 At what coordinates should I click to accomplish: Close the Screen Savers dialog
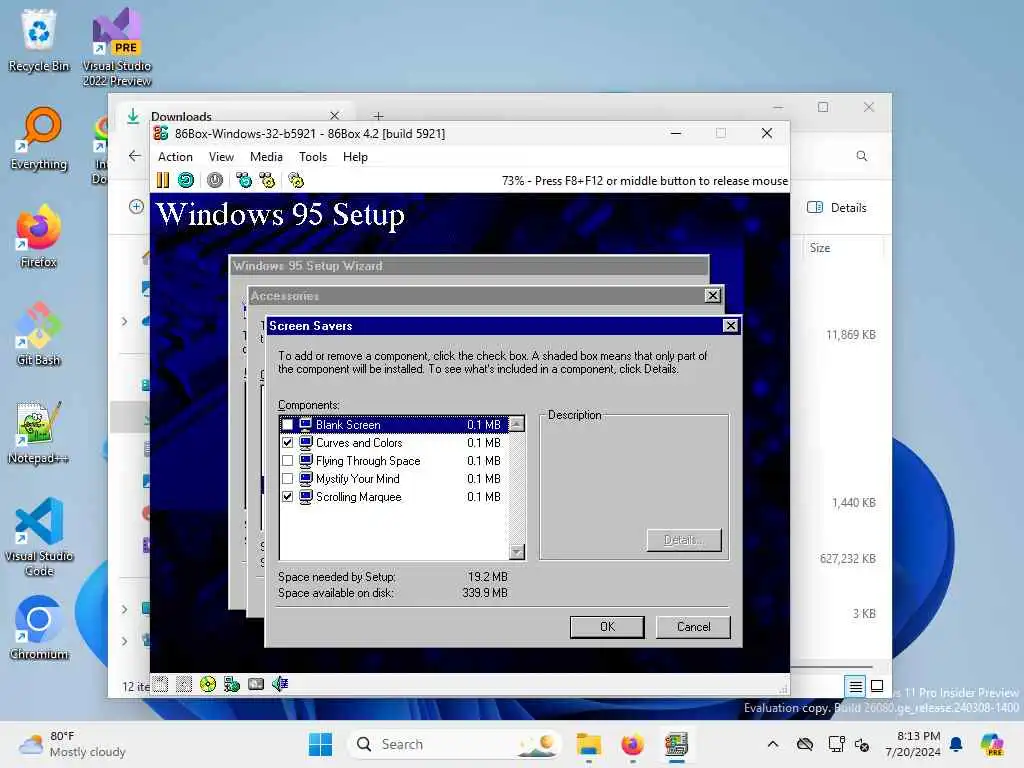(x=731, y=325)
